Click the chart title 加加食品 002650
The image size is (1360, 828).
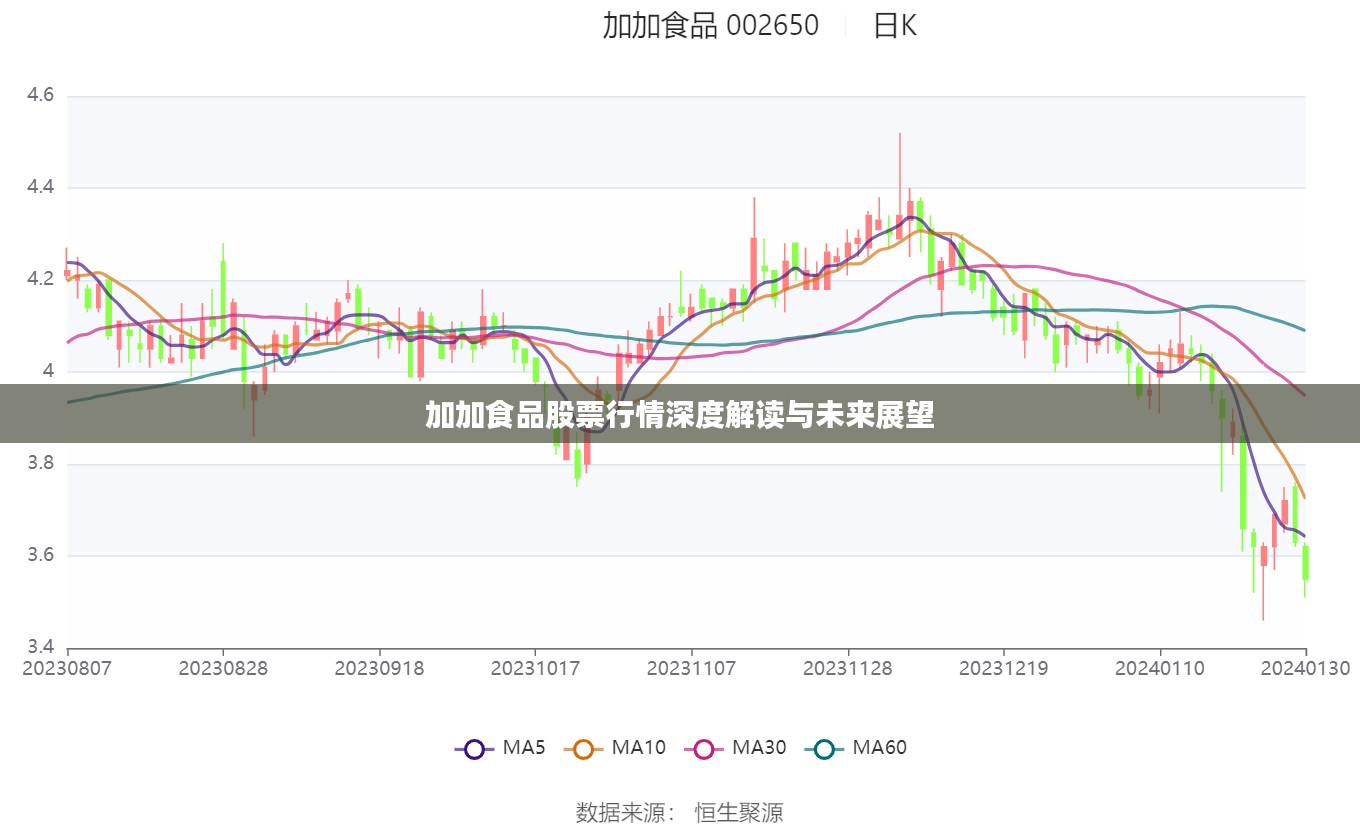click(710, 25)
